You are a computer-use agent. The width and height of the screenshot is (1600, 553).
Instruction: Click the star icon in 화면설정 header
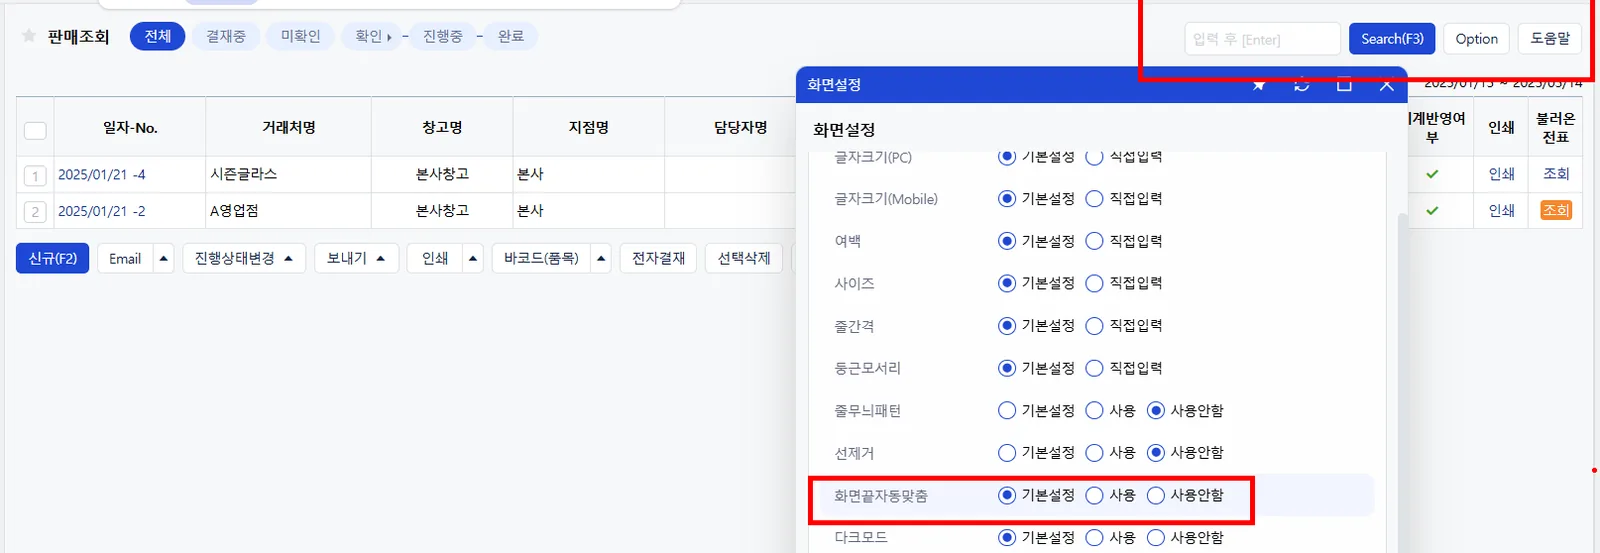(x=1259, y=85)
